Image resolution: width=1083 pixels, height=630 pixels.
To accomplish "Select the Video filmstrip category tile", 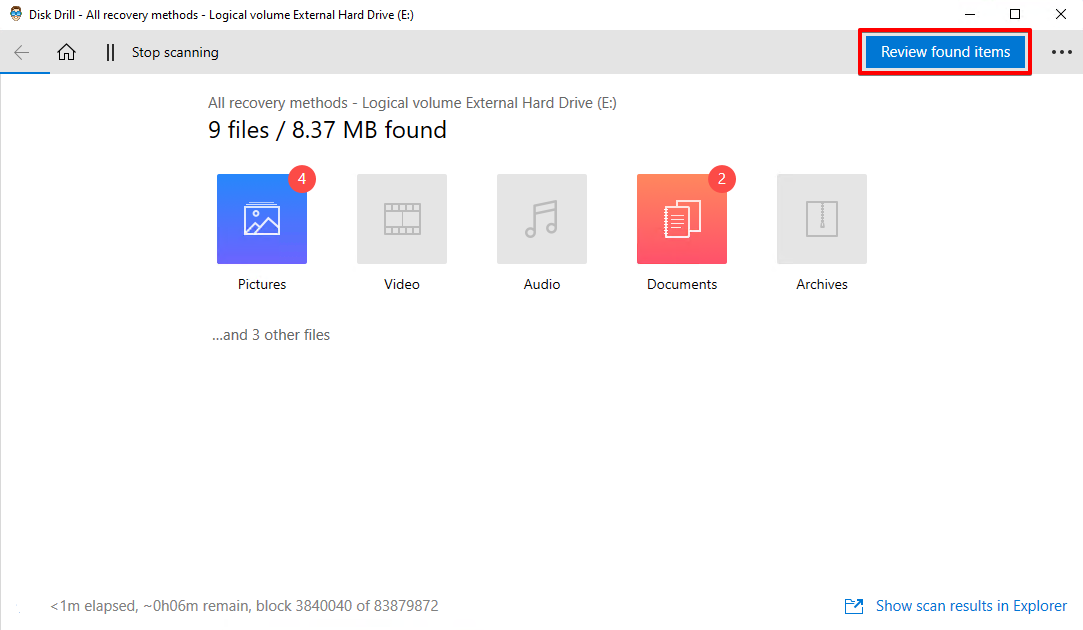I will click(x=402, y=219).
